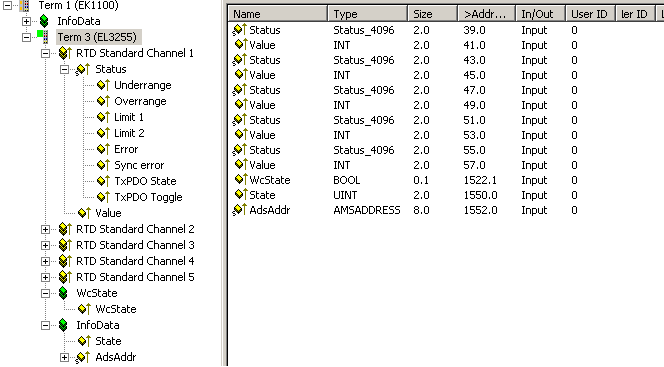The width and height of the screenshot is (664, 367).
Task: Click AMSADDRESS type cell
Action: coord(367,210)
